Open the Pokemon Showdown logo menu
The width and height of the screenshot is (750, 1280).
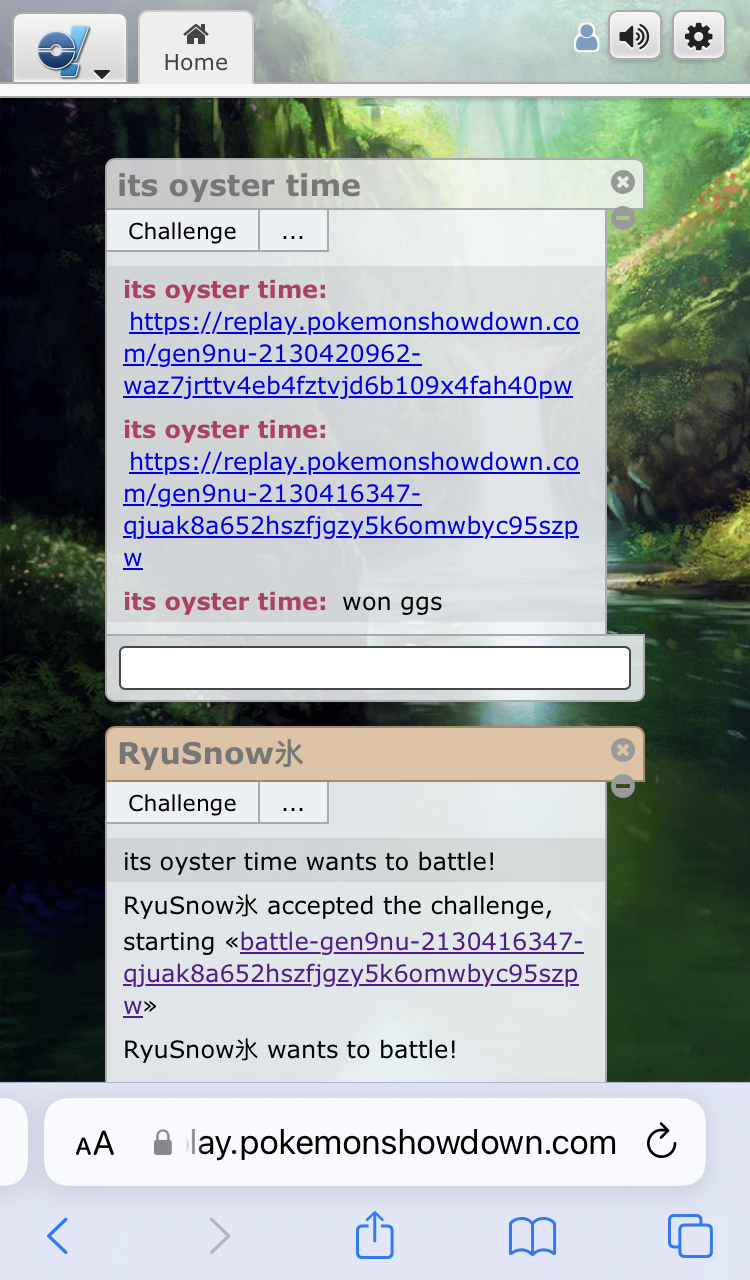coord(69,48)
